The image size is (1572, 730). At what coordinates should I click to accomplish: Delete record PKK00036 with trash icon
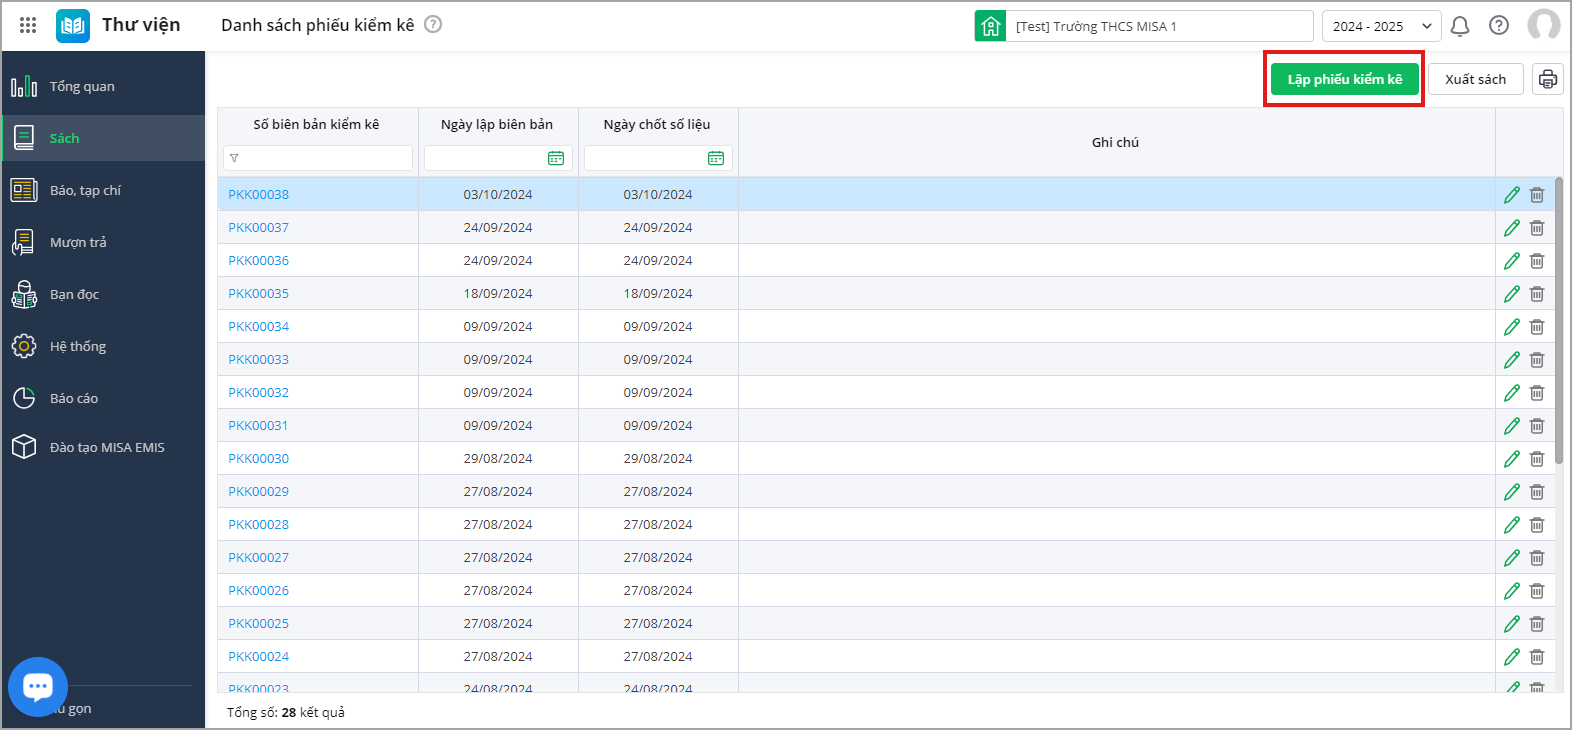[1537, 261]
